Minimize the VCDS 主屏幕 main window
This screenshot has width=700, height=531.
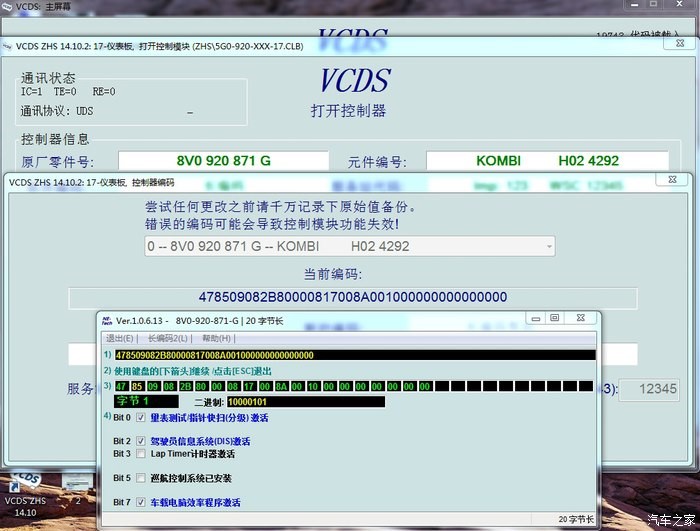(x=634, y=4)
